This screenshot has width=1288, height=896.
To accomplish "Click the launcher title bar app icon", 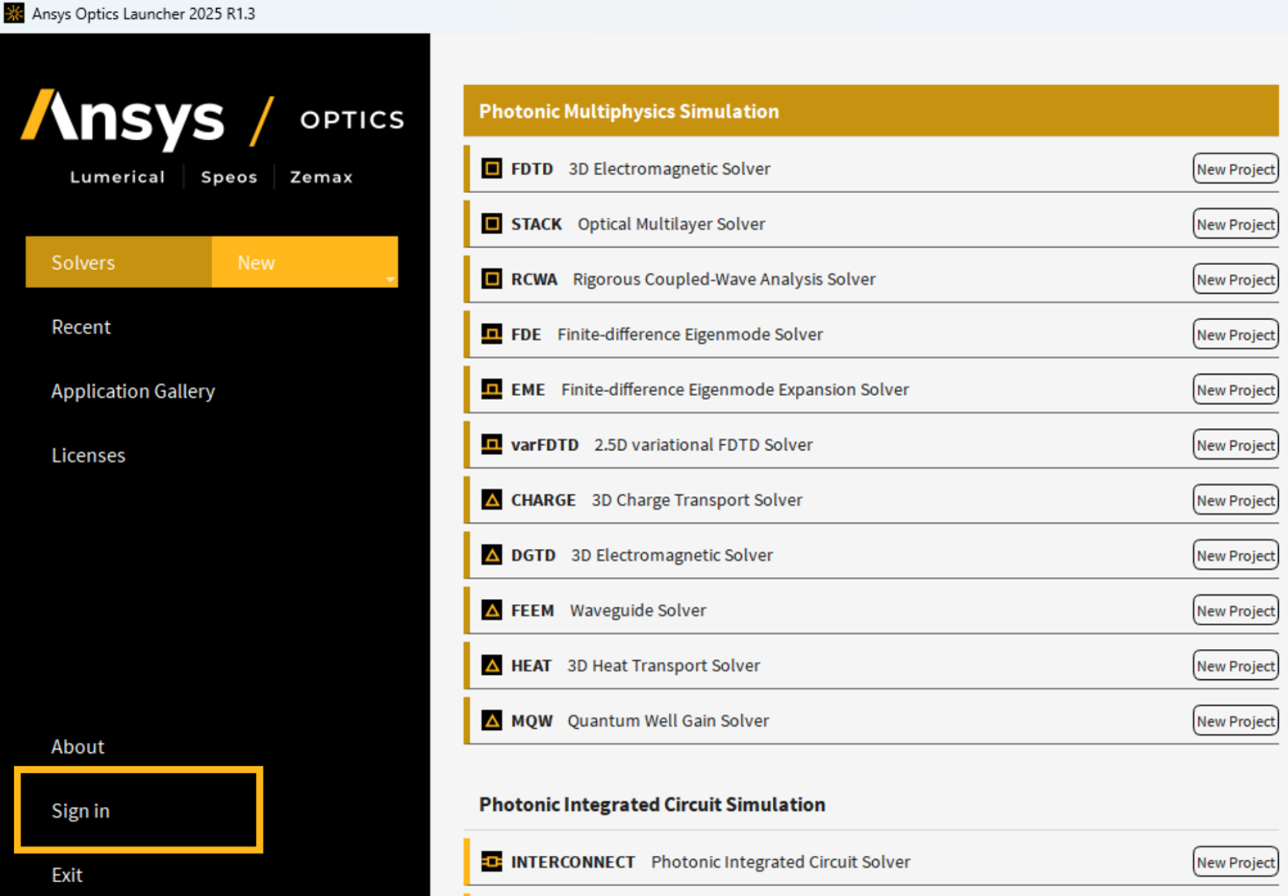I will point(14,14).
